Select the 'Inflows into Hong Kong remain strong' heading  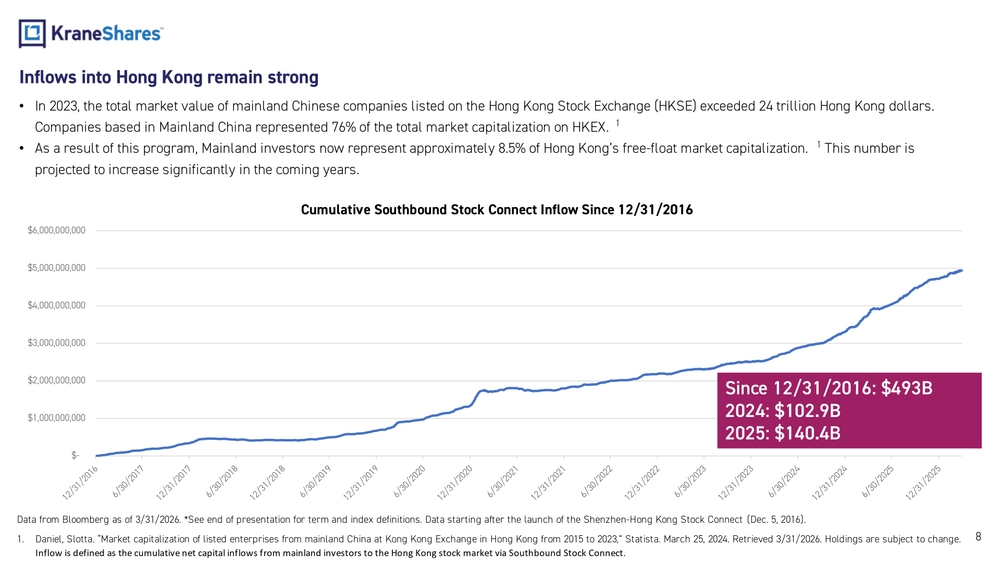169,77
